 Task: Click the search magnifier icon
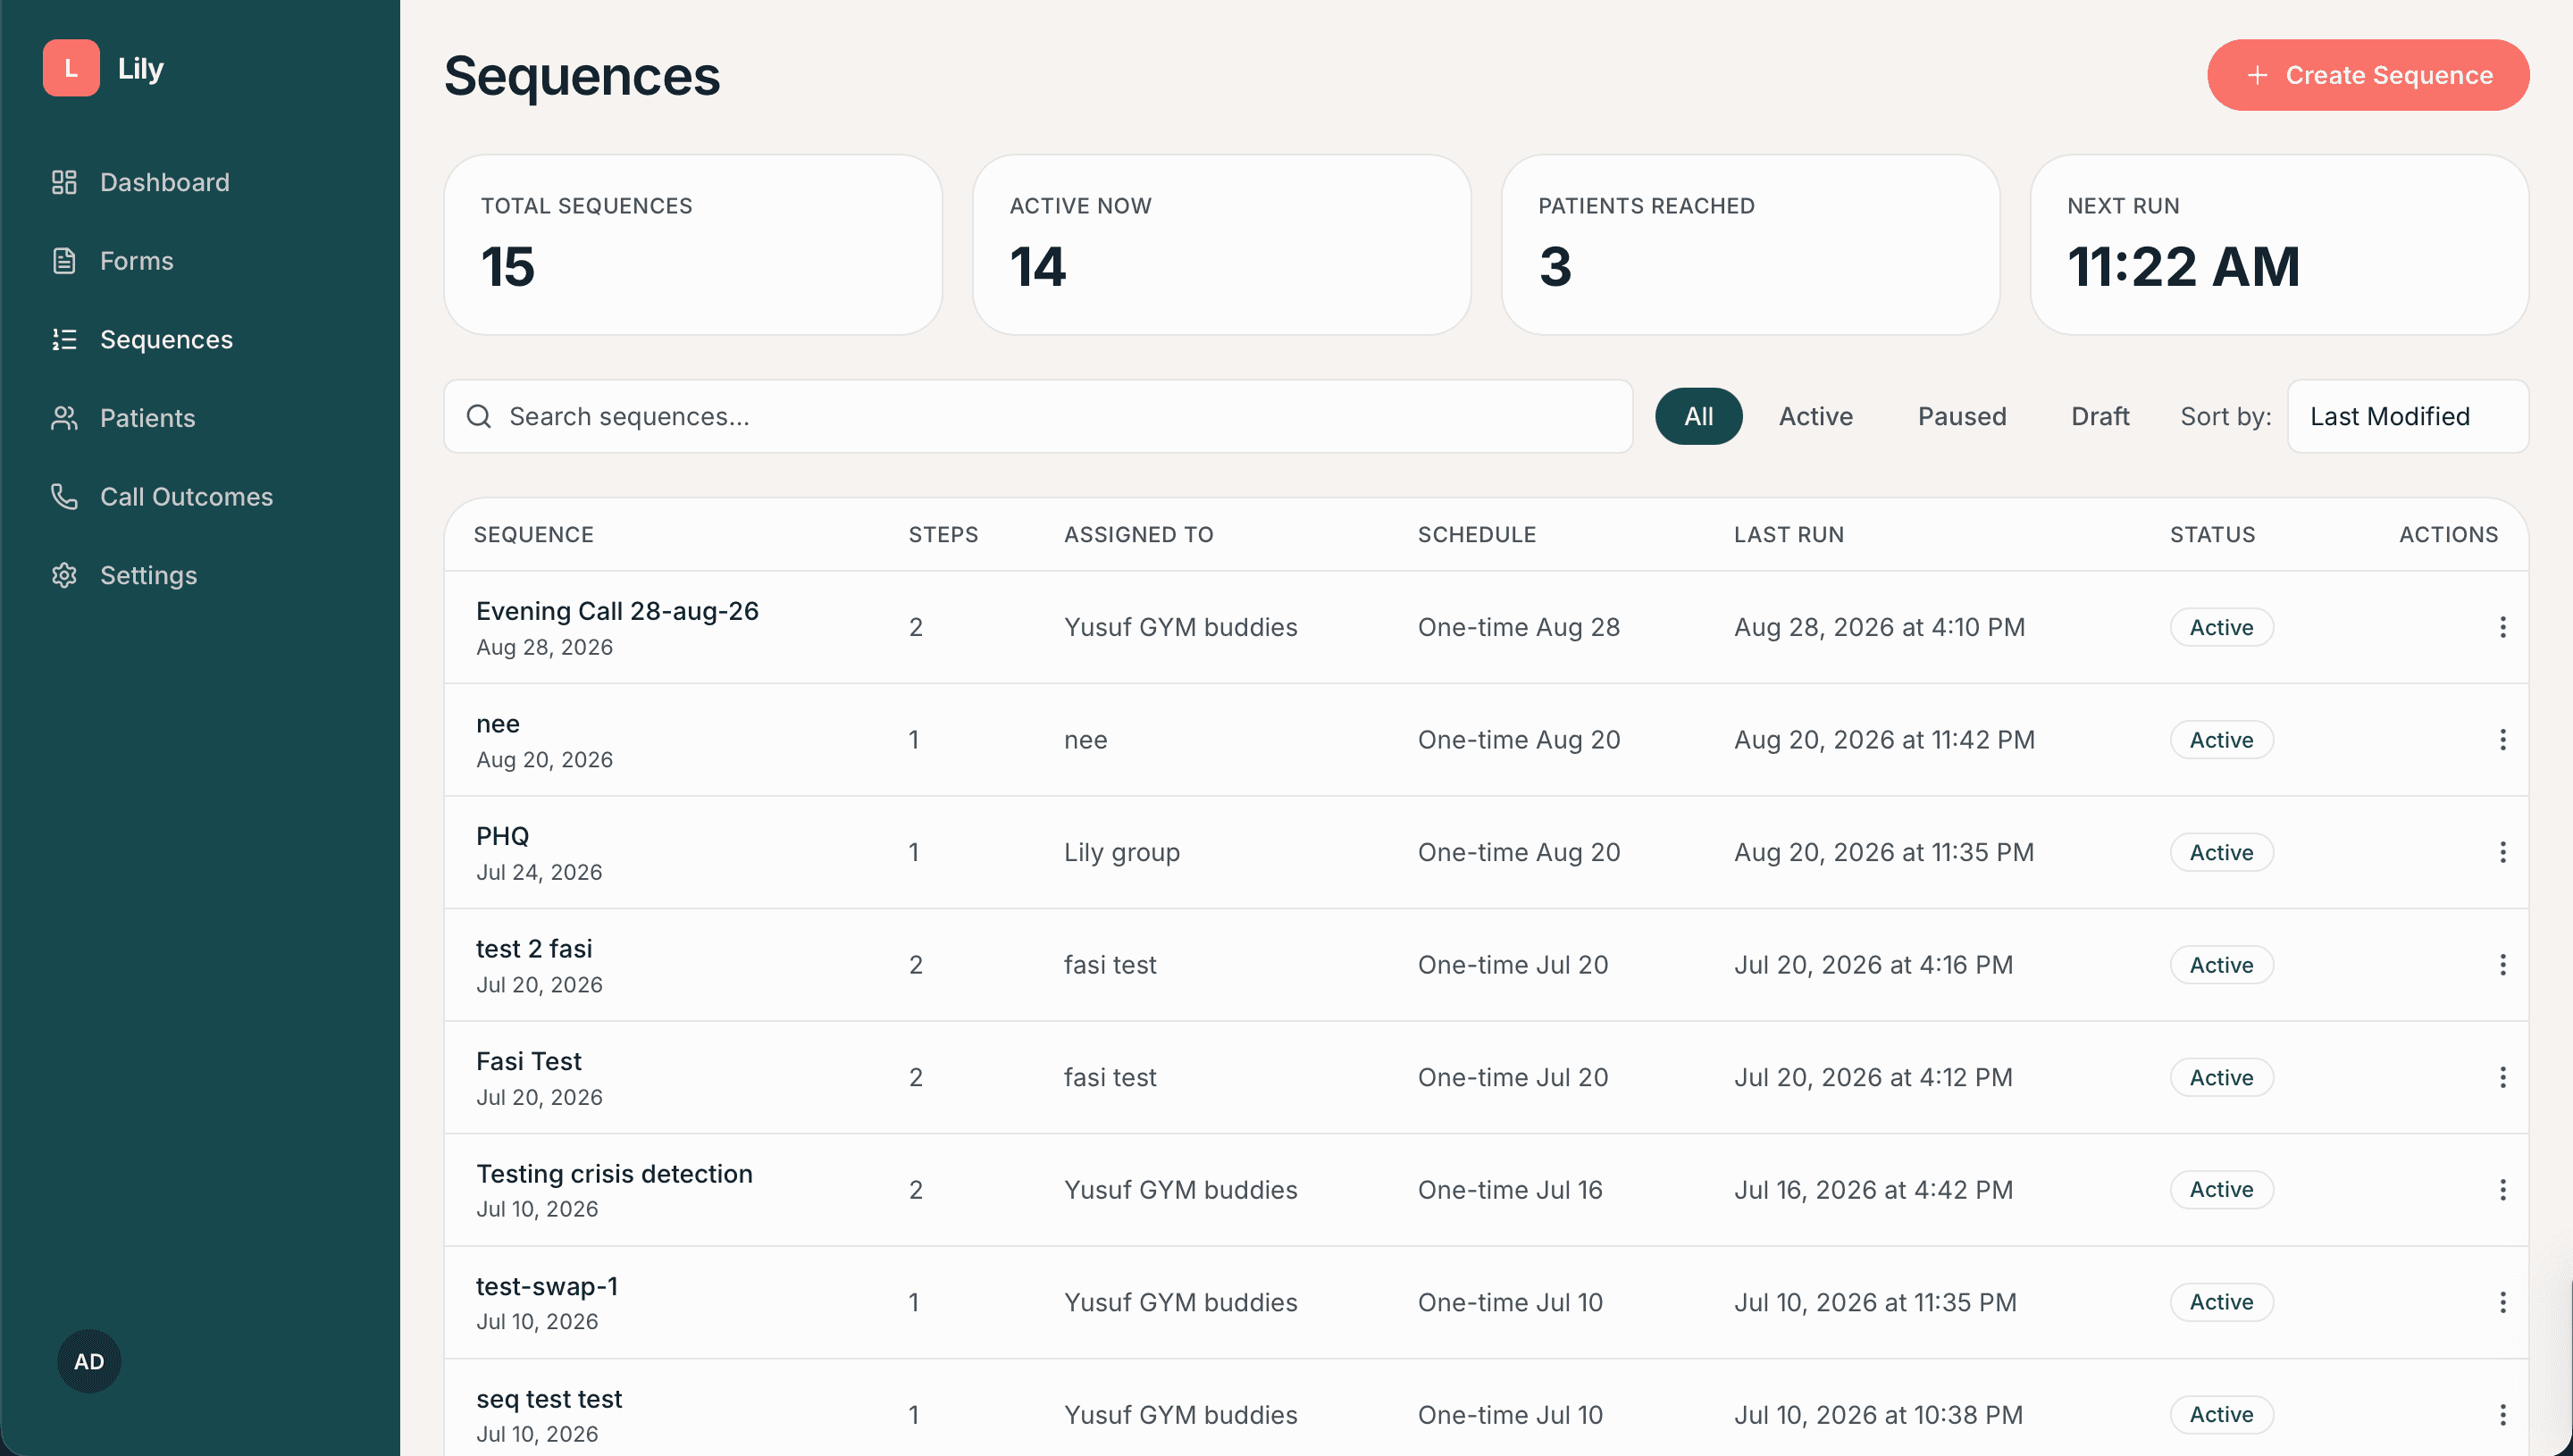pos(479,416)
